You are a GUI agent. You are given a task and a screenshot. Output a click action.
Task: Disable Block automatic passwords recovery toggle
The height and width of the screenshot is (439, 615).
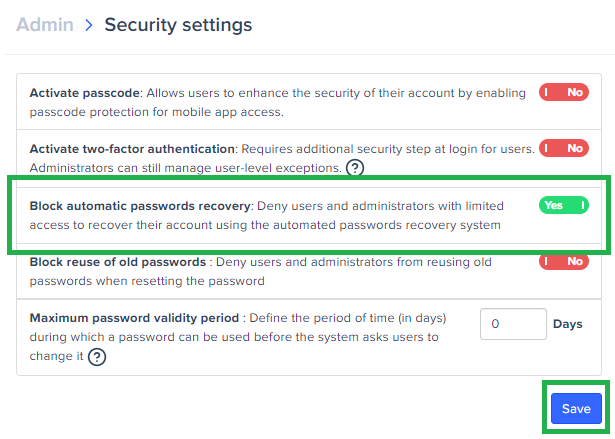(x=563, y=205)
